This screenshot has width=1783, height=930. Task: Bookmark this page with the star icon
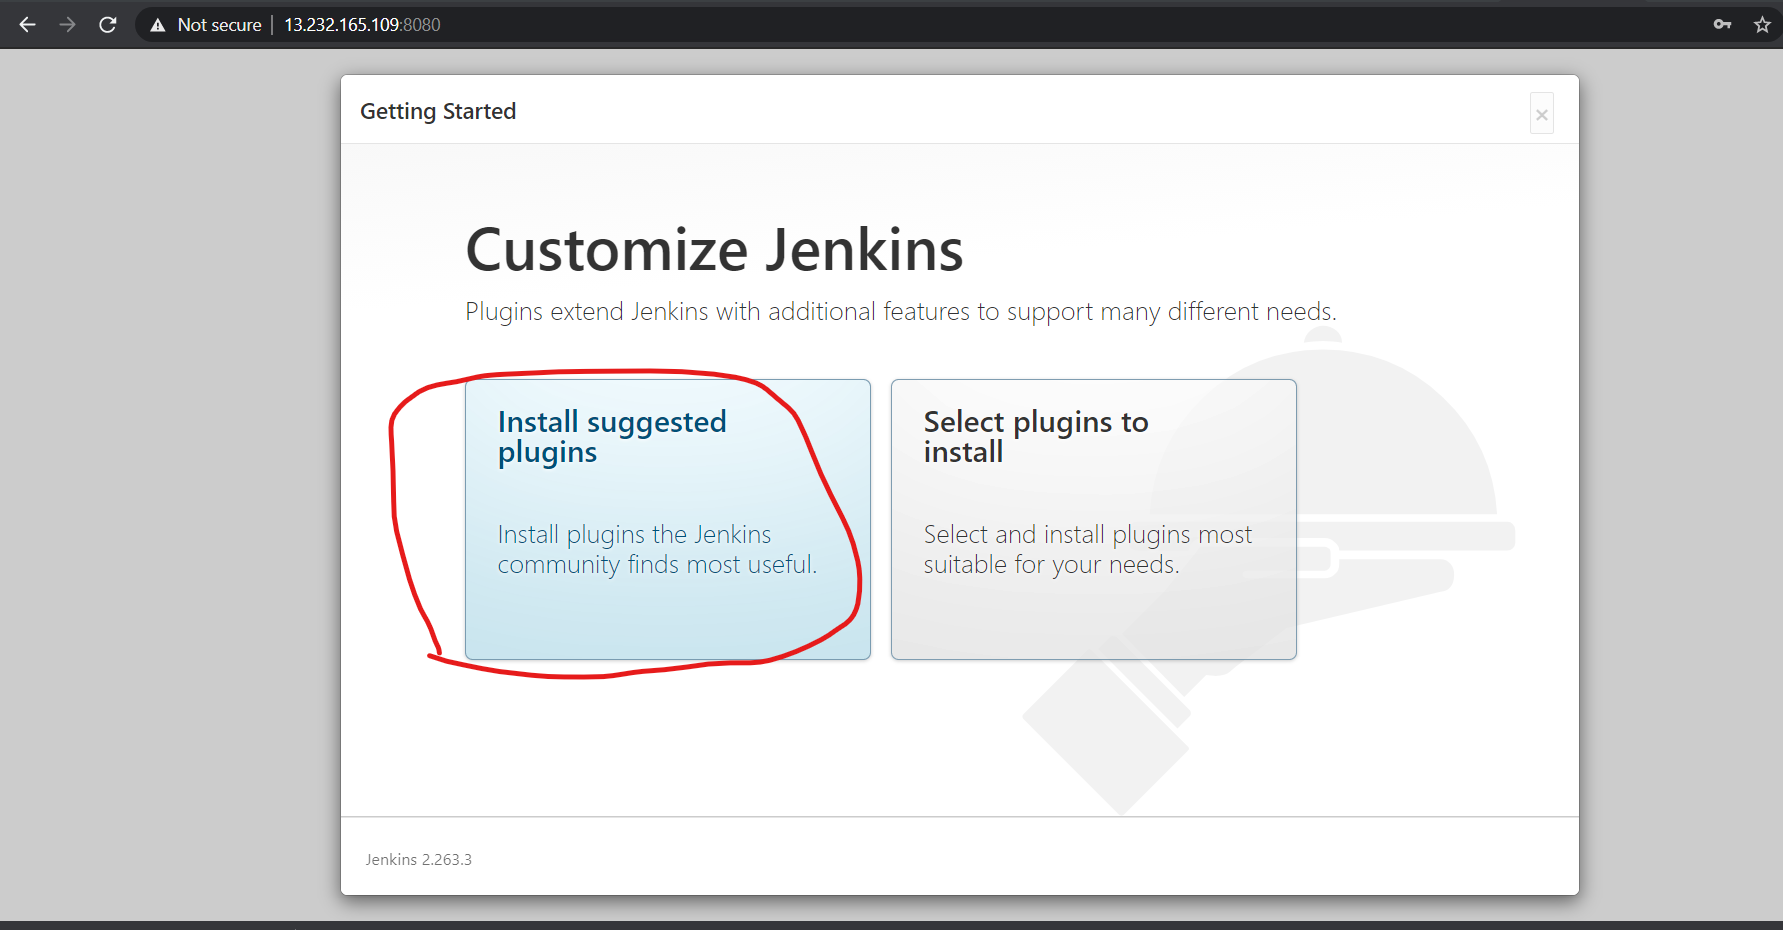point(1762,25)
